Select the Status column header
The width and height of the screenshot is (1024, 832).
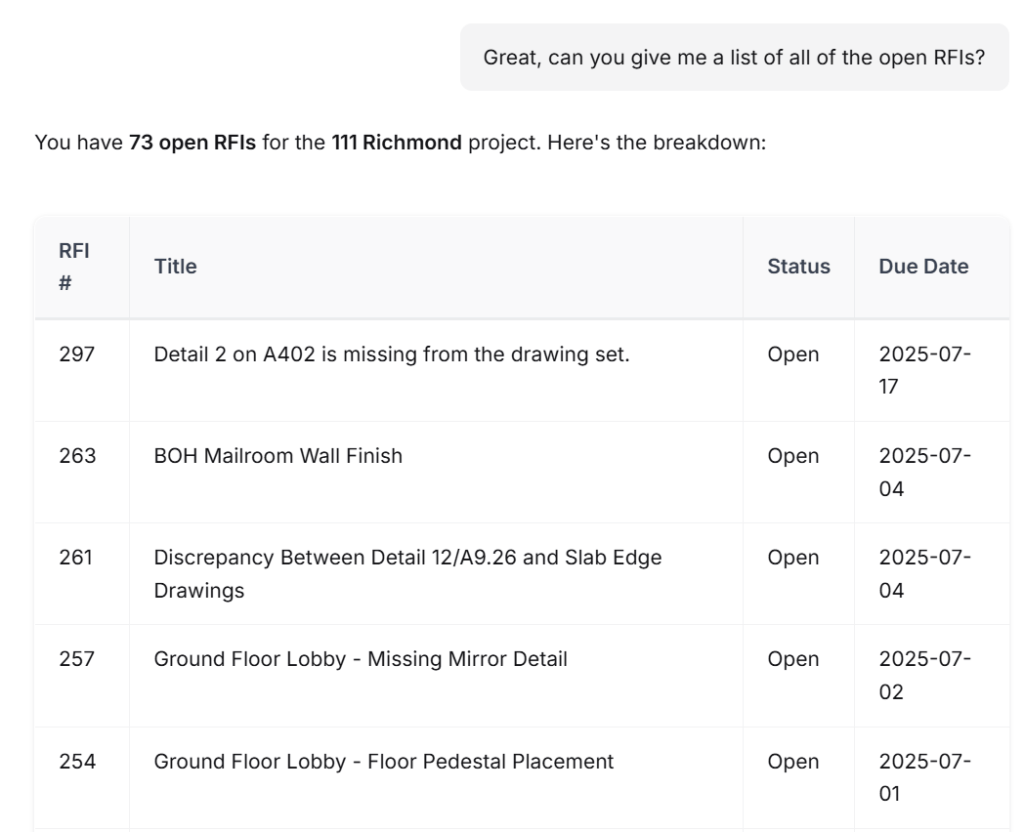click(799, 266)
